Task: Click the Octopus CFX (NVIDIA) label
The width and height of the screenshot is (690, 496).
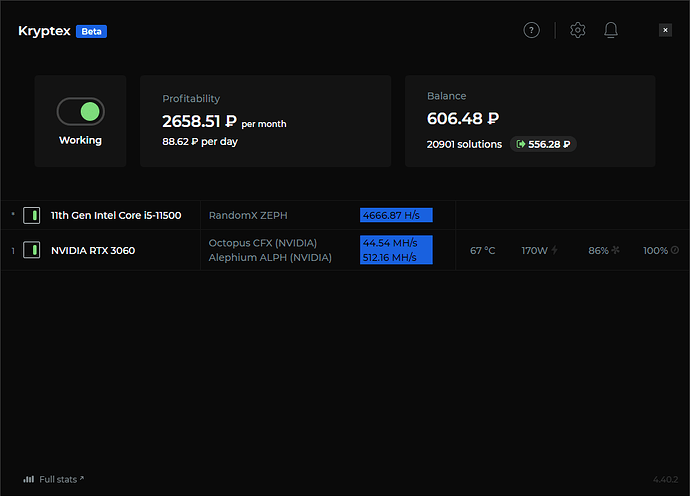Action: [x=263, y=243]
